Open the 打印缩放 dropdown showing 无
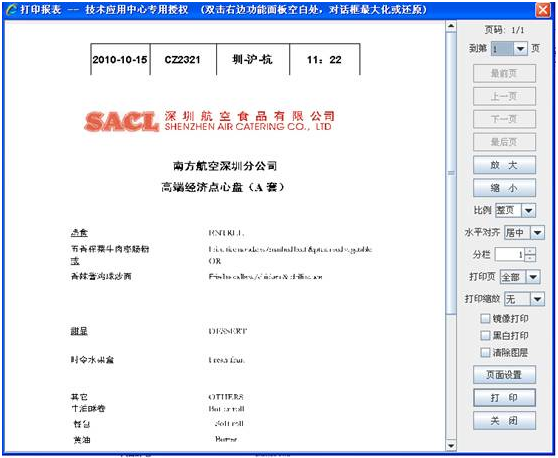558x458 pixels. point(537,299)
